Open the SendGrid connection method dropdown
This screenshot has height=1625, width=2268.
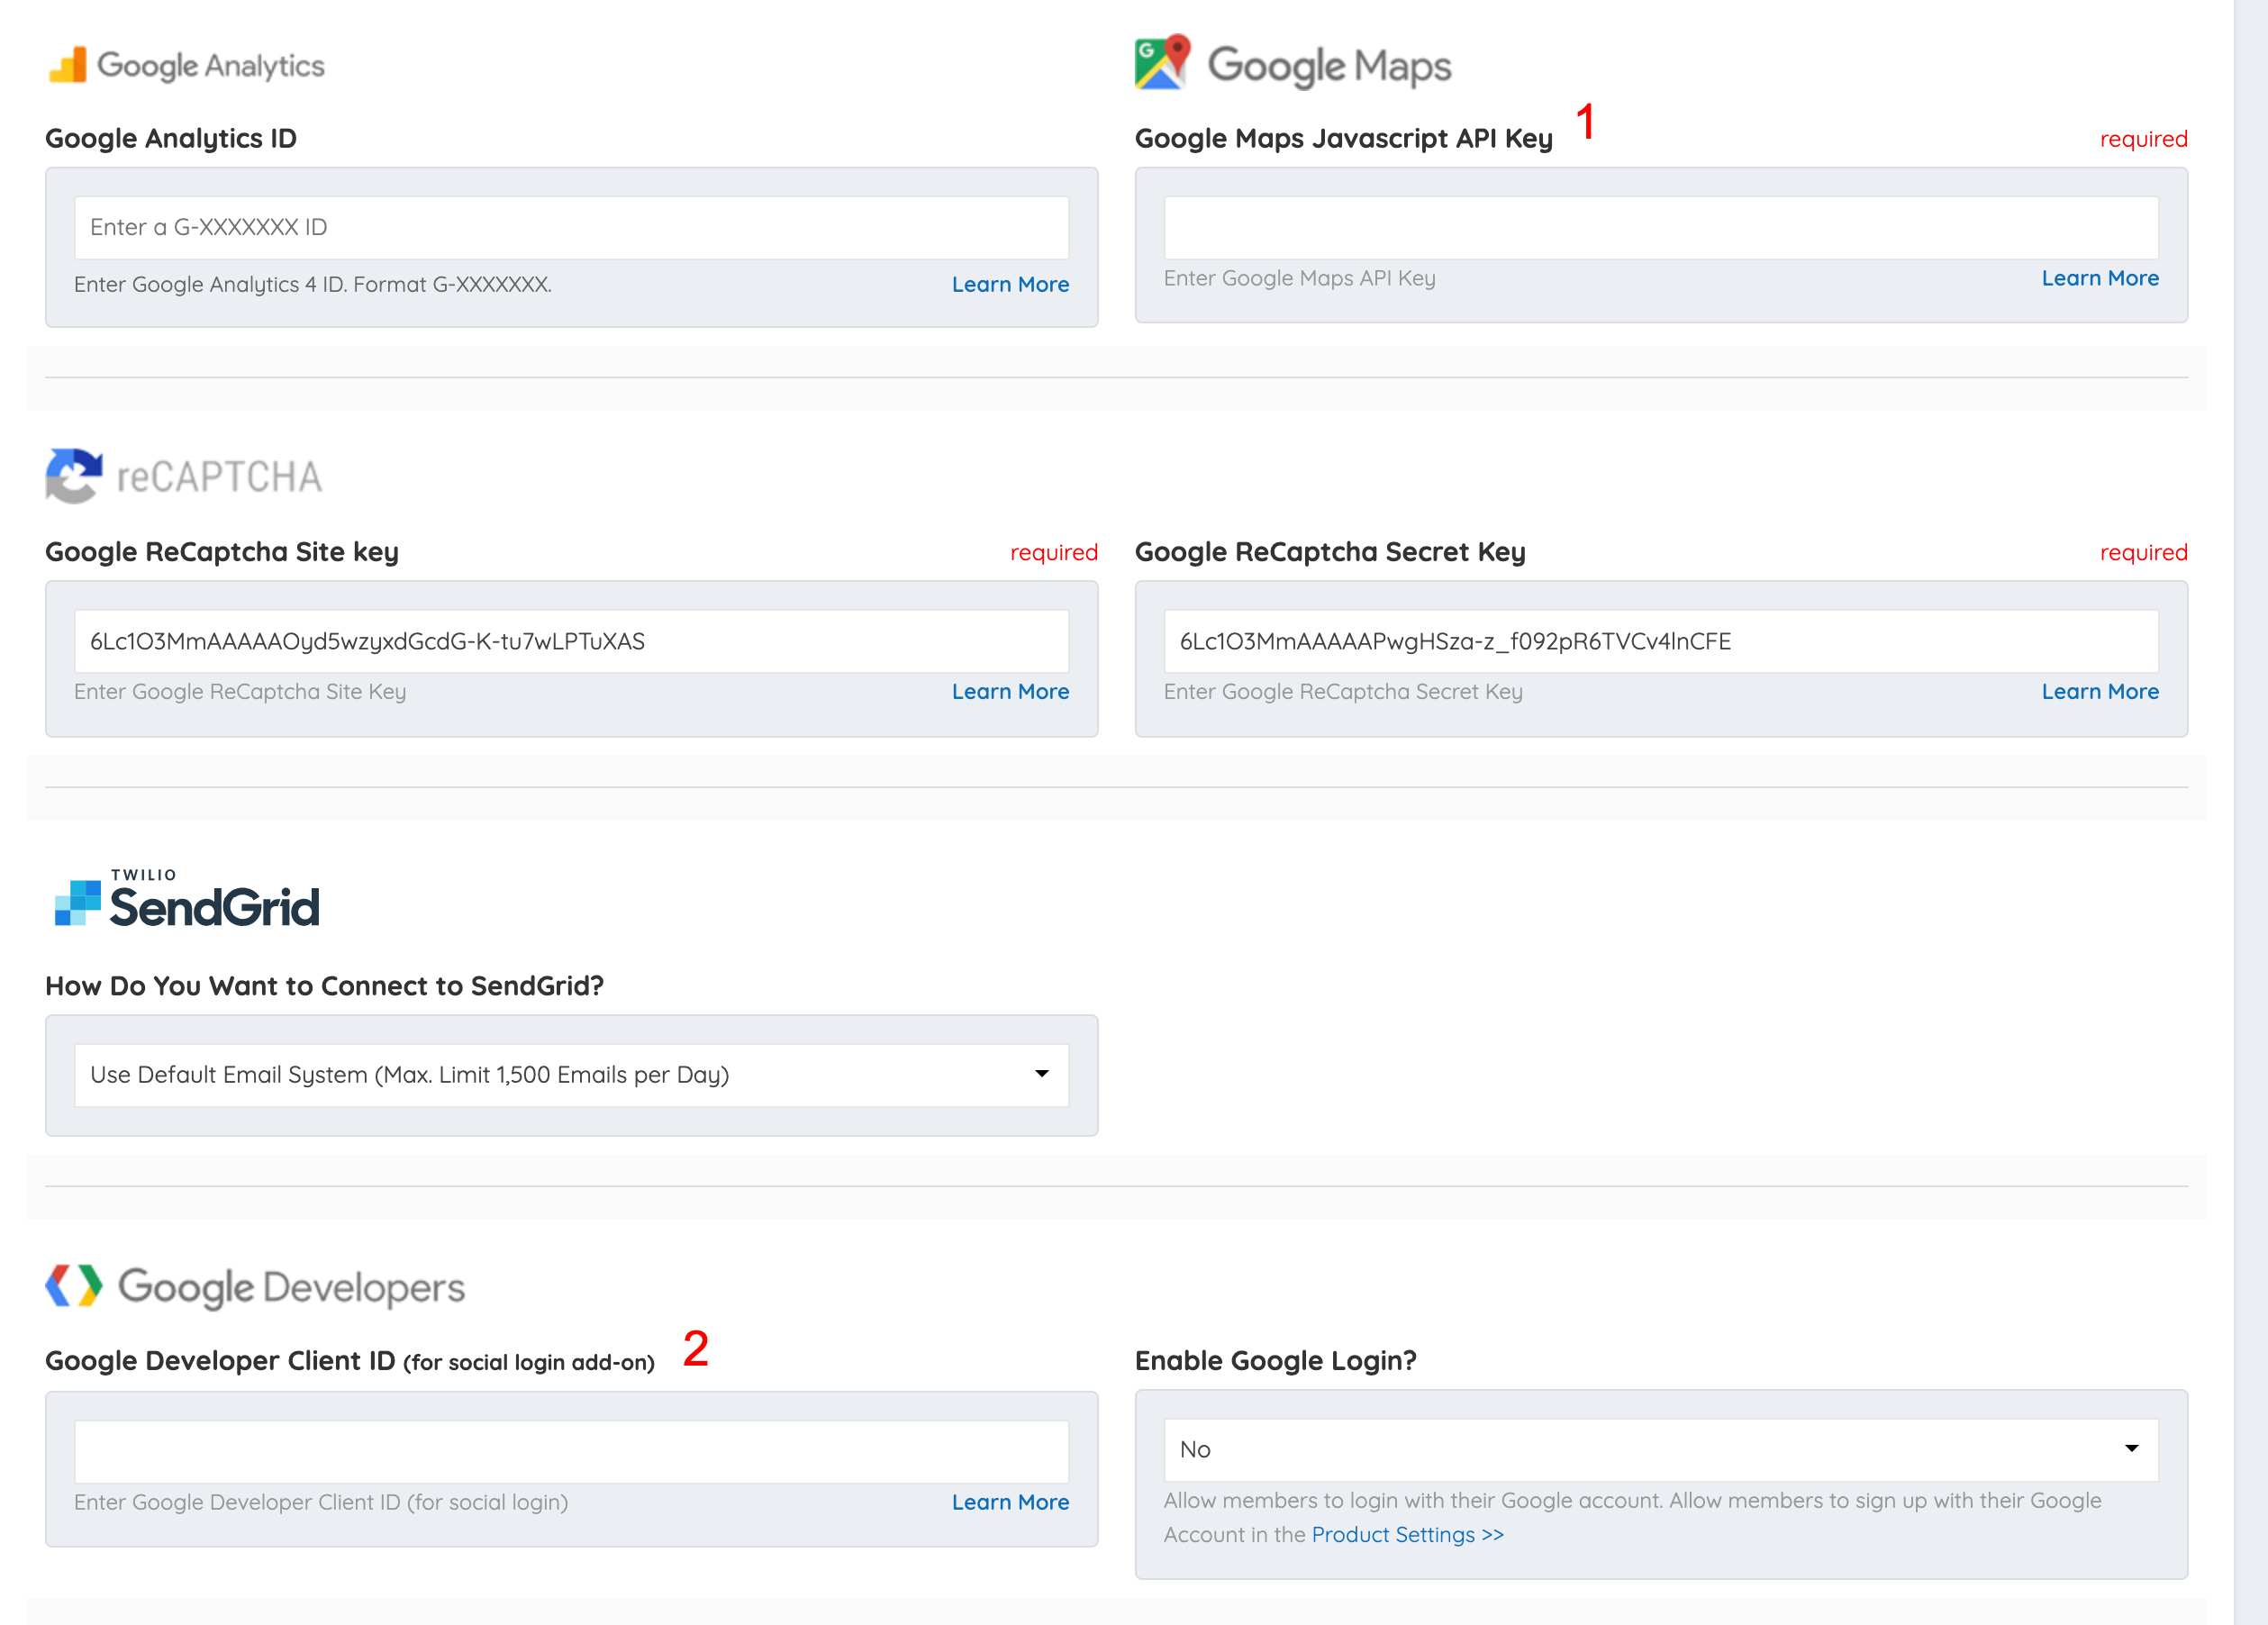[x=571, y=1075]
